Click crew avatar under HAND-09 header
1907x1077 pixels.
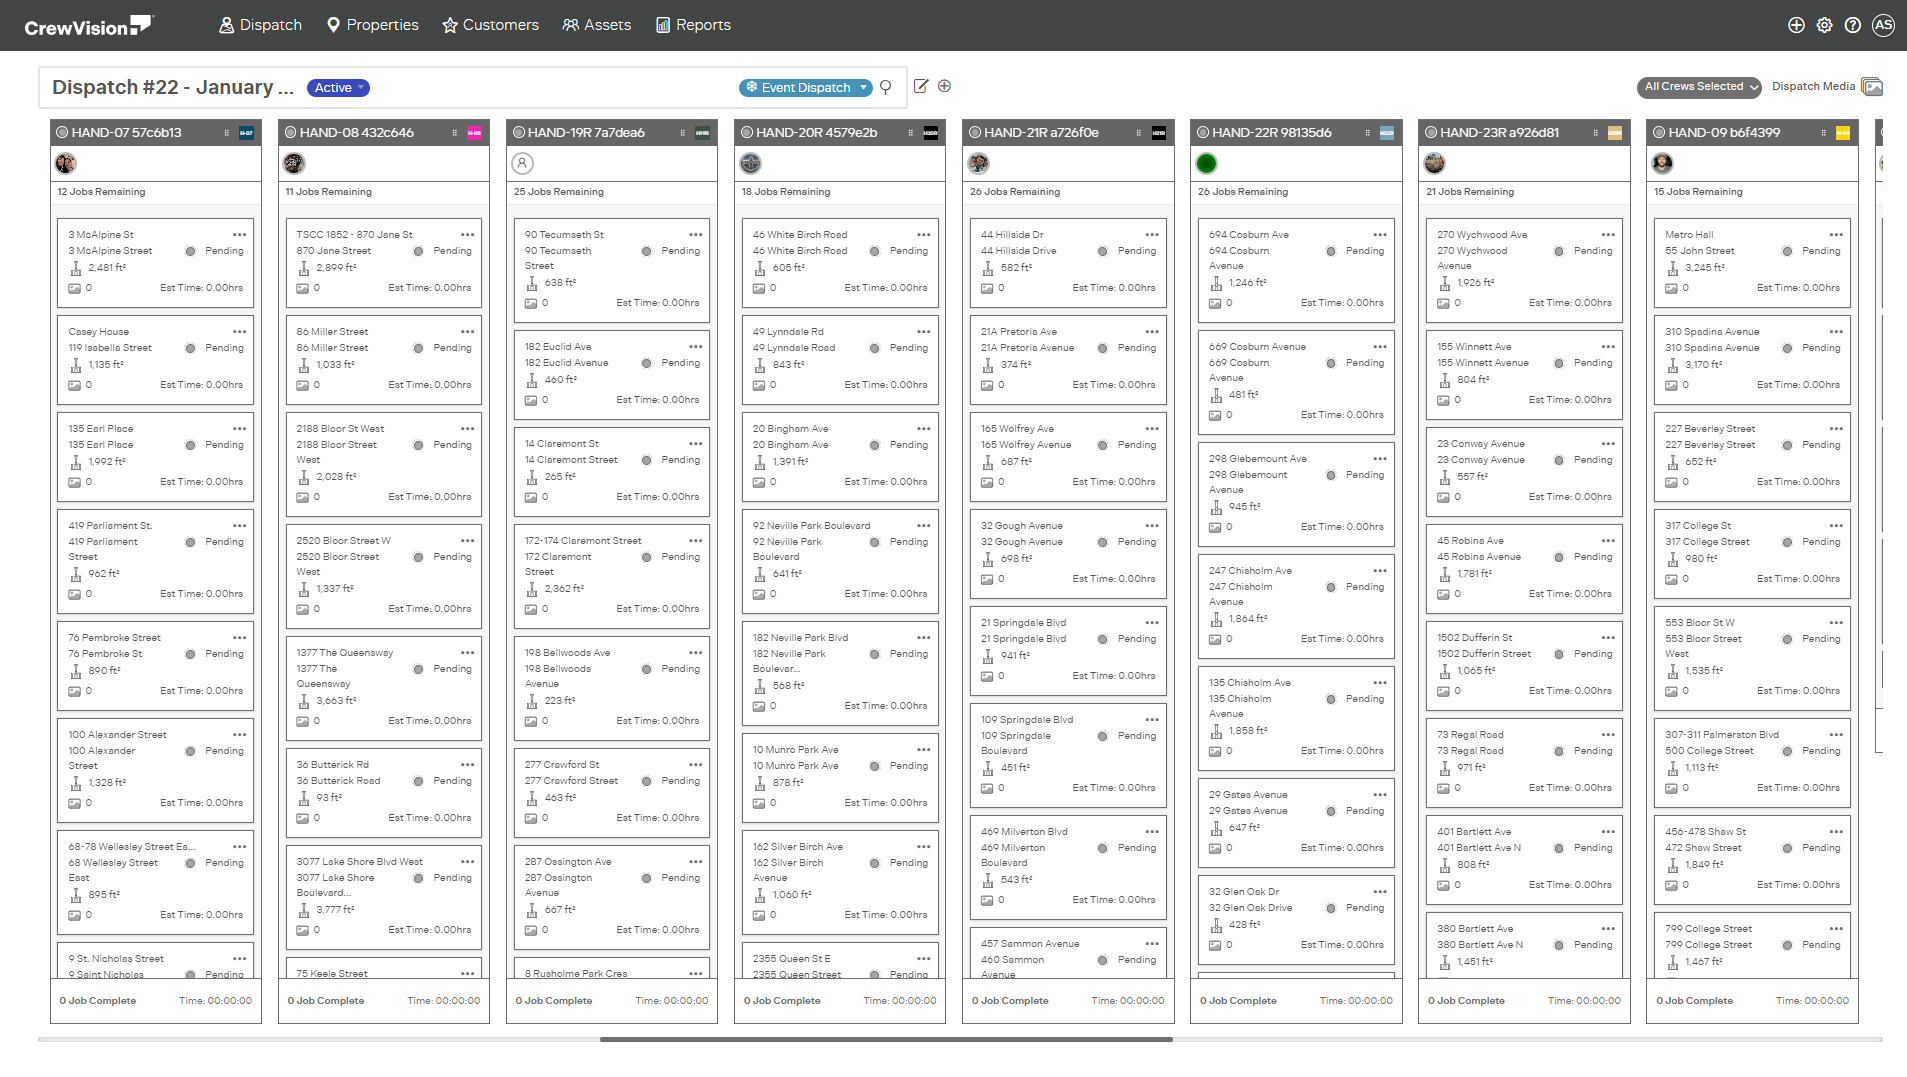click(x=1662, y=163)
